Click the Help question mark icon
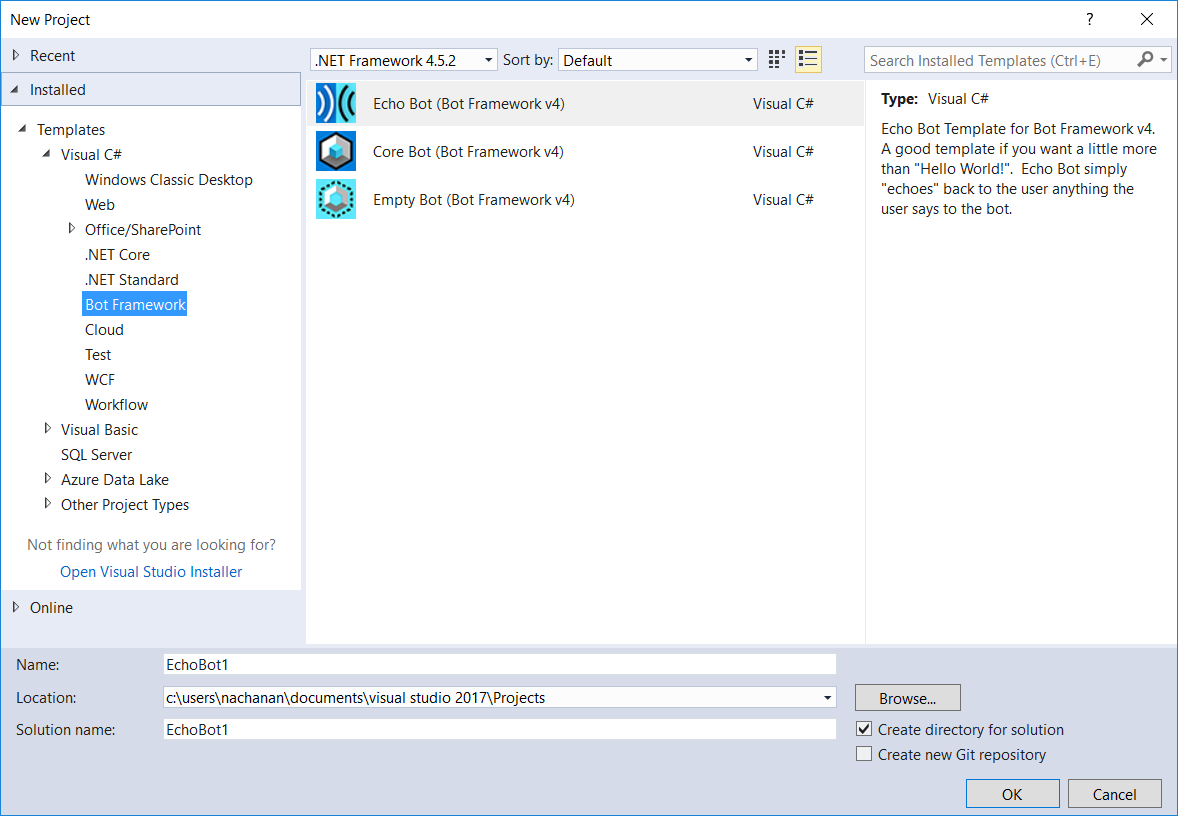The width and height of the screenshot is (1178, 816). pos(1090,19)
